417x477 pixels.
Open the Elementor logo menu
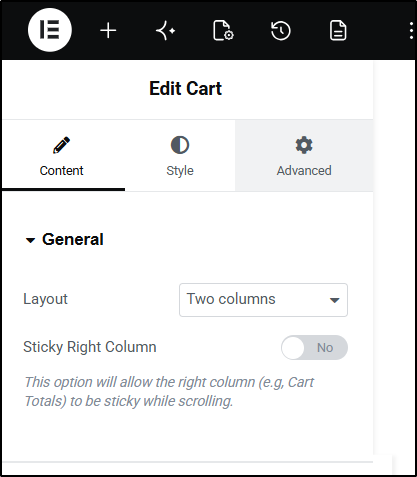click(50, 30)
